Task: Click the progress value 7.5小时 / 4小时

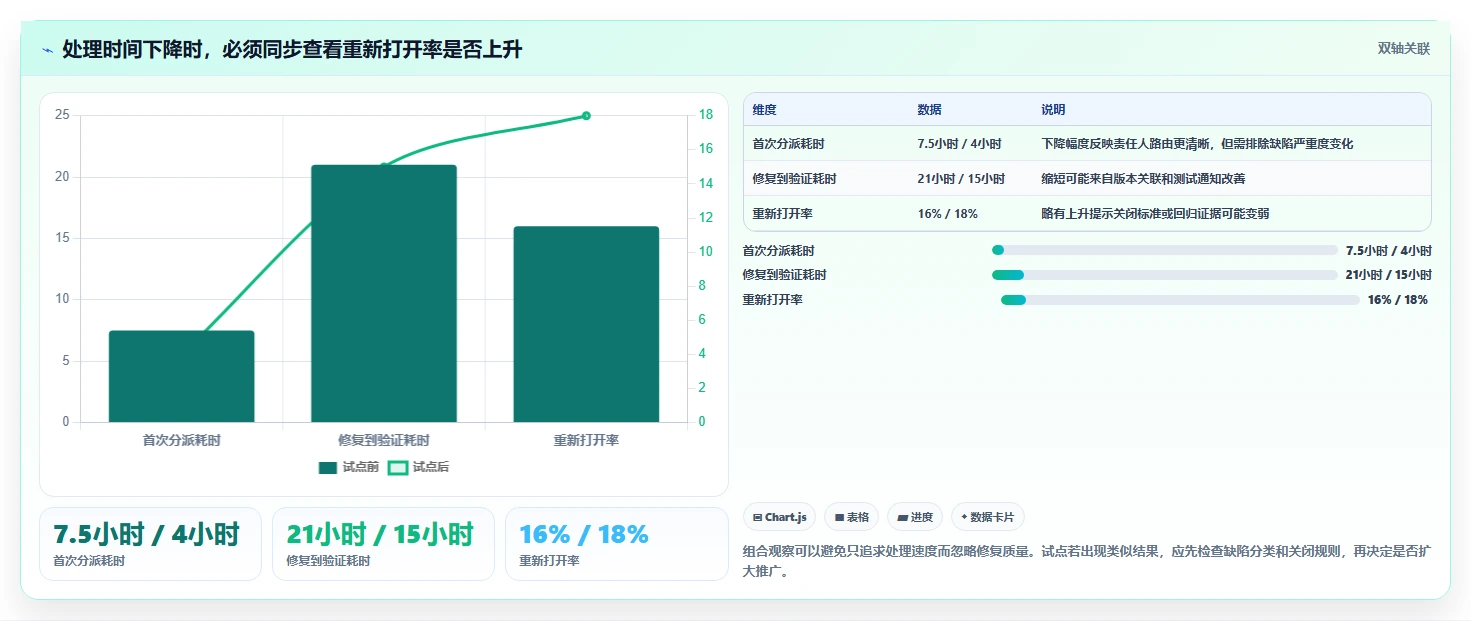Action: coord(1388,251)
